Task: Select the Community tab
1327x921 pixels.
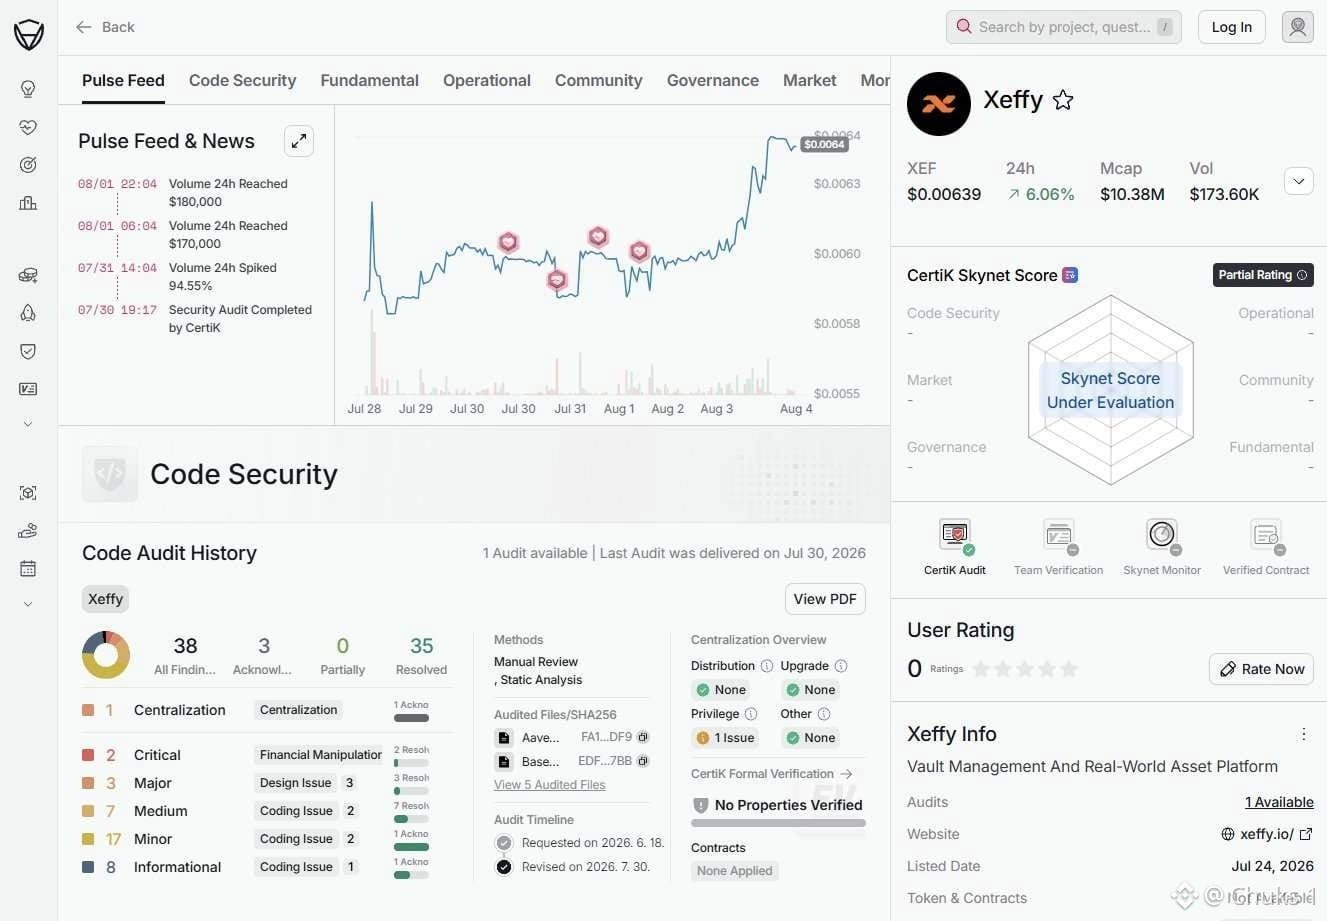Action: click(x=599, y=81)
